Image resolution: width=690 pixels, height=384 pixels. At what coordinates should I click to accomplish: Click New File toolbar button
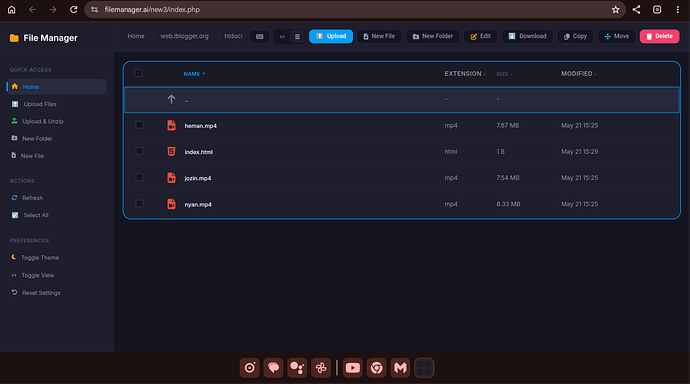click(x=379, y=36)
